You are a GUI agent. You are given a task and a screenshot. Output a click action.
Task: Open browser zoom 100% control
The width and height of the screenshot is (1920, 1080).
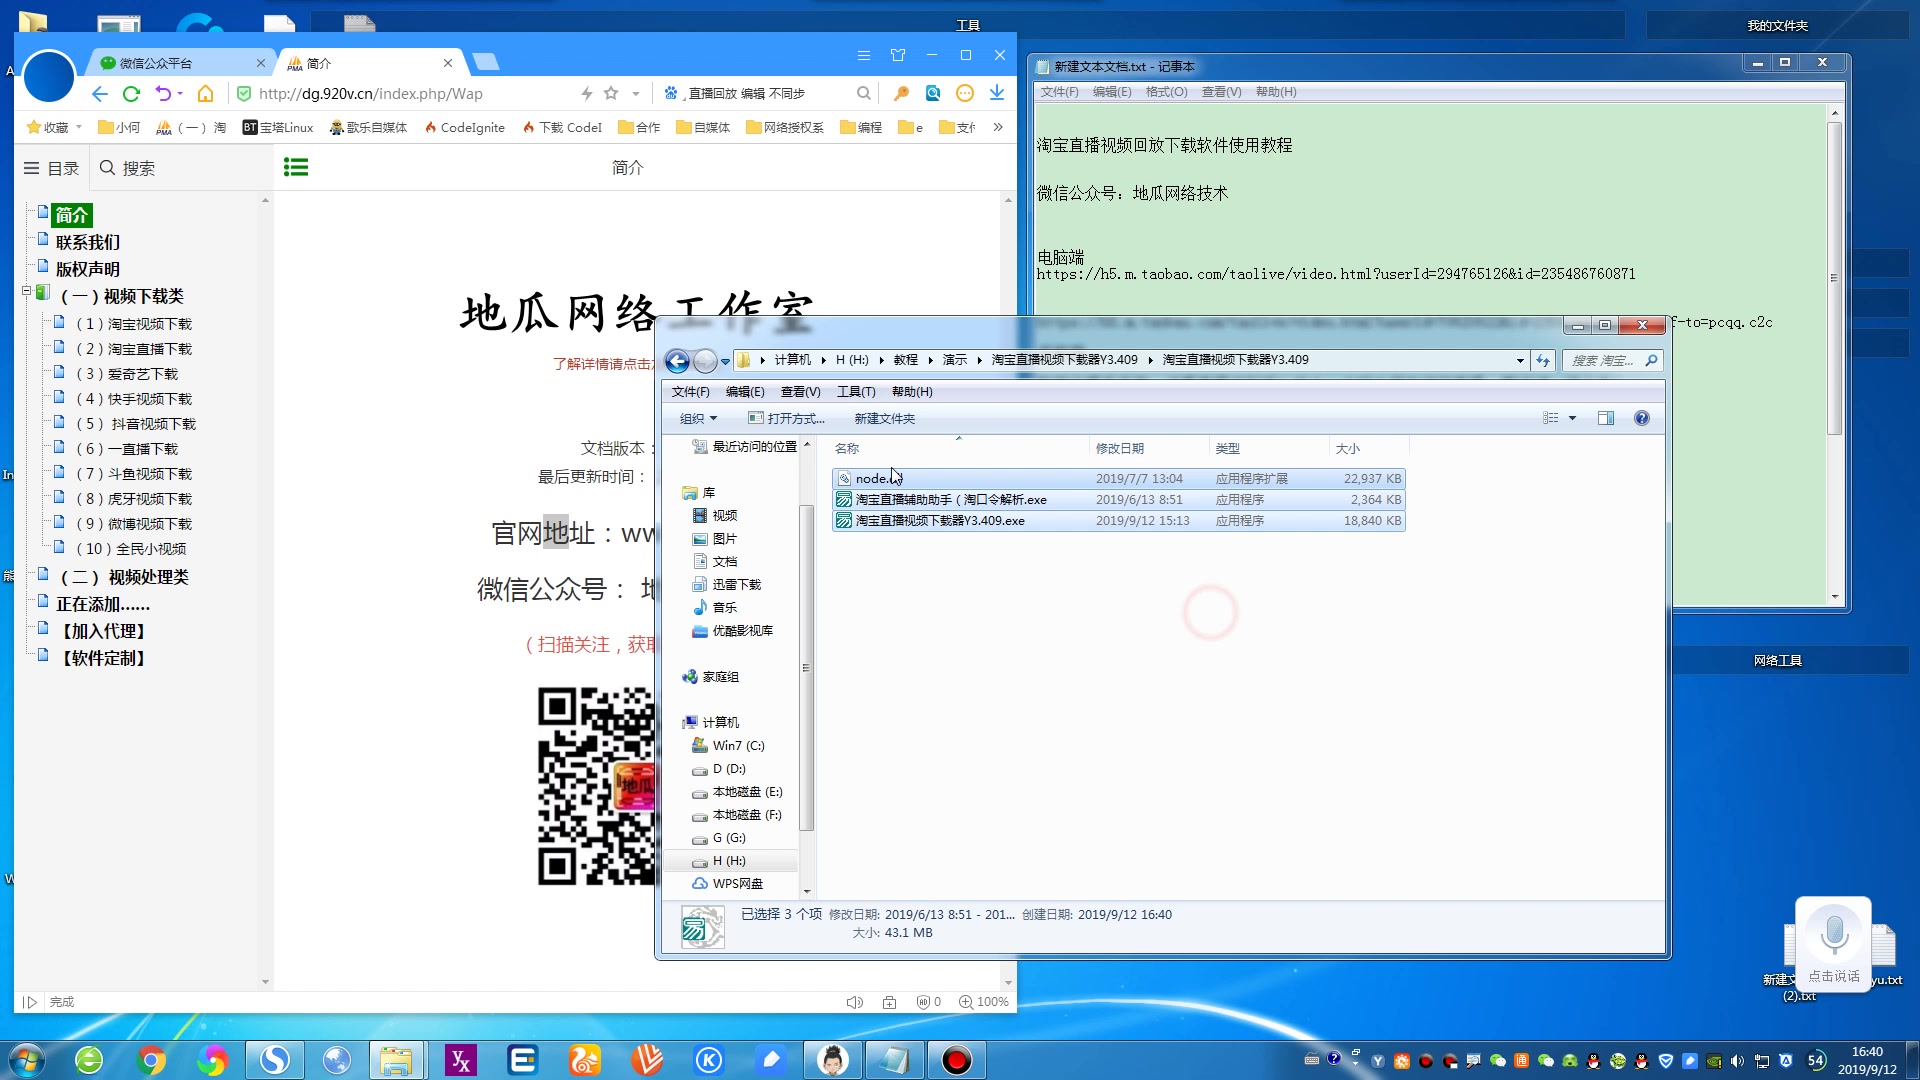click(984, 1002)
